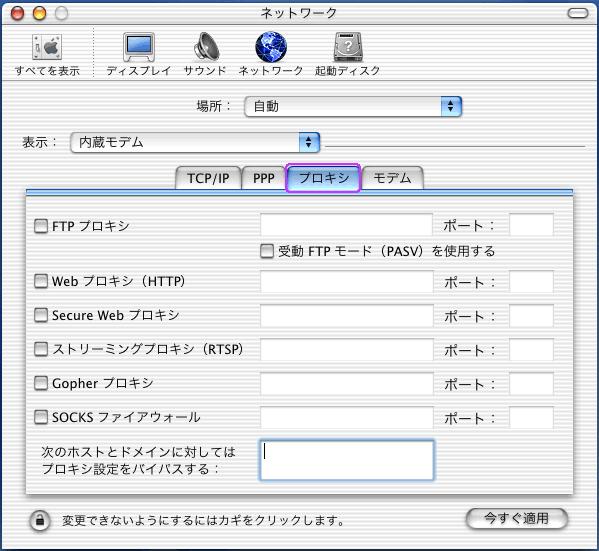This screenshot has width=599, height=551.
Task: Open the サウンド (Sound) speaker icon
Action: coord(205,47)
